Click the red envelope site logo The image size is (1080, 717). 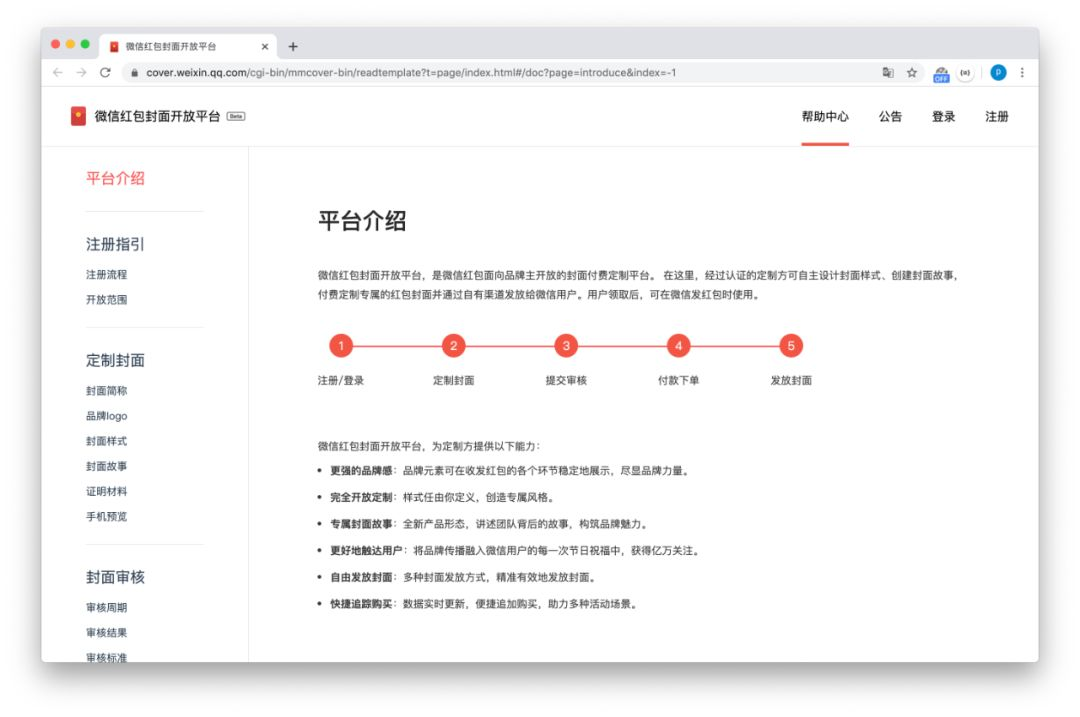click(78, 116)
